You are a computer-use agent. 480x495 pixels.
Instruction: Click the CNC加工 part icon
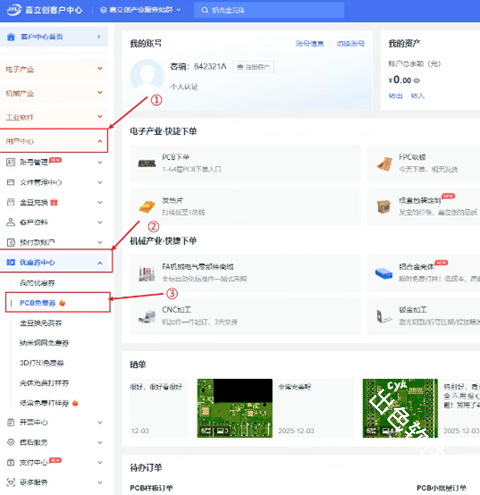[x=147, y=316]
